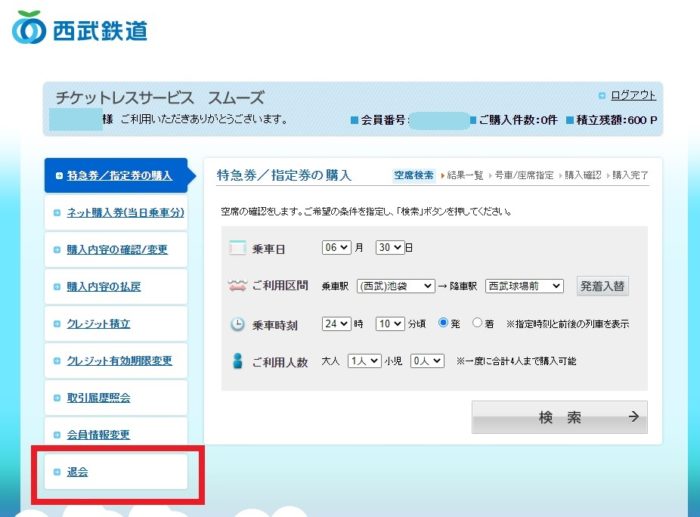Click the 発着入替 swap stations button

click(x=603, y=286)
